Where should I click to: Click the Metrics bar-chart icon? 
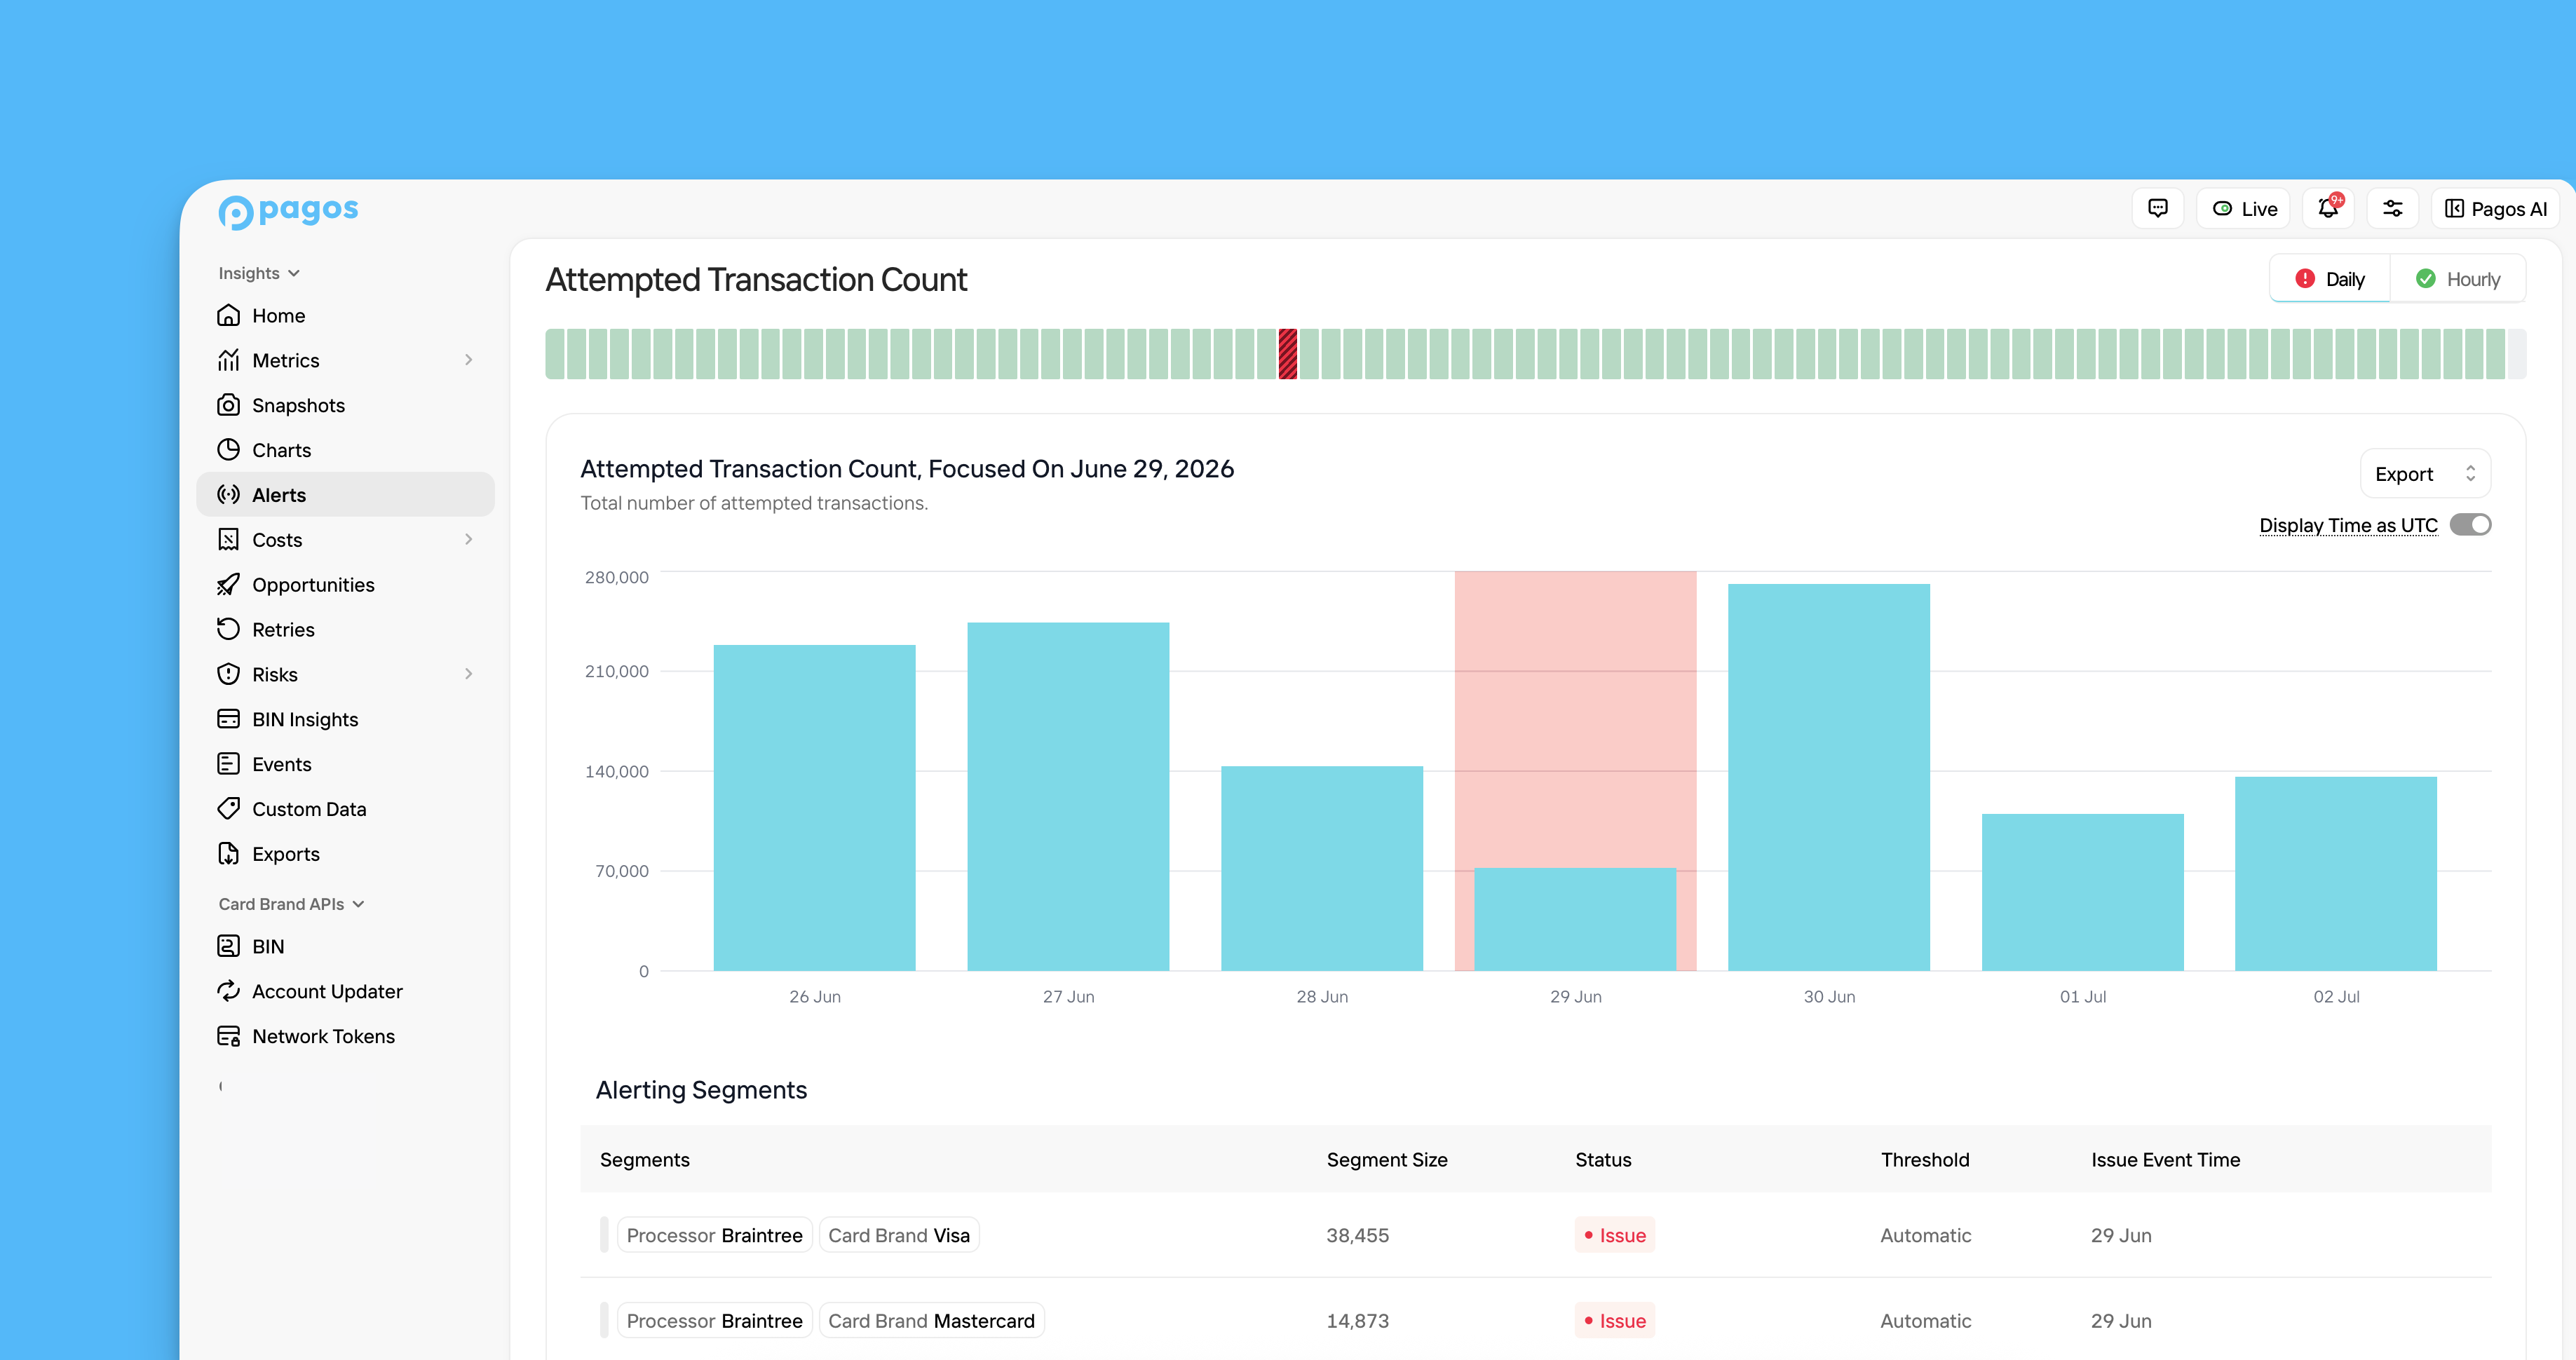[228, 360]
